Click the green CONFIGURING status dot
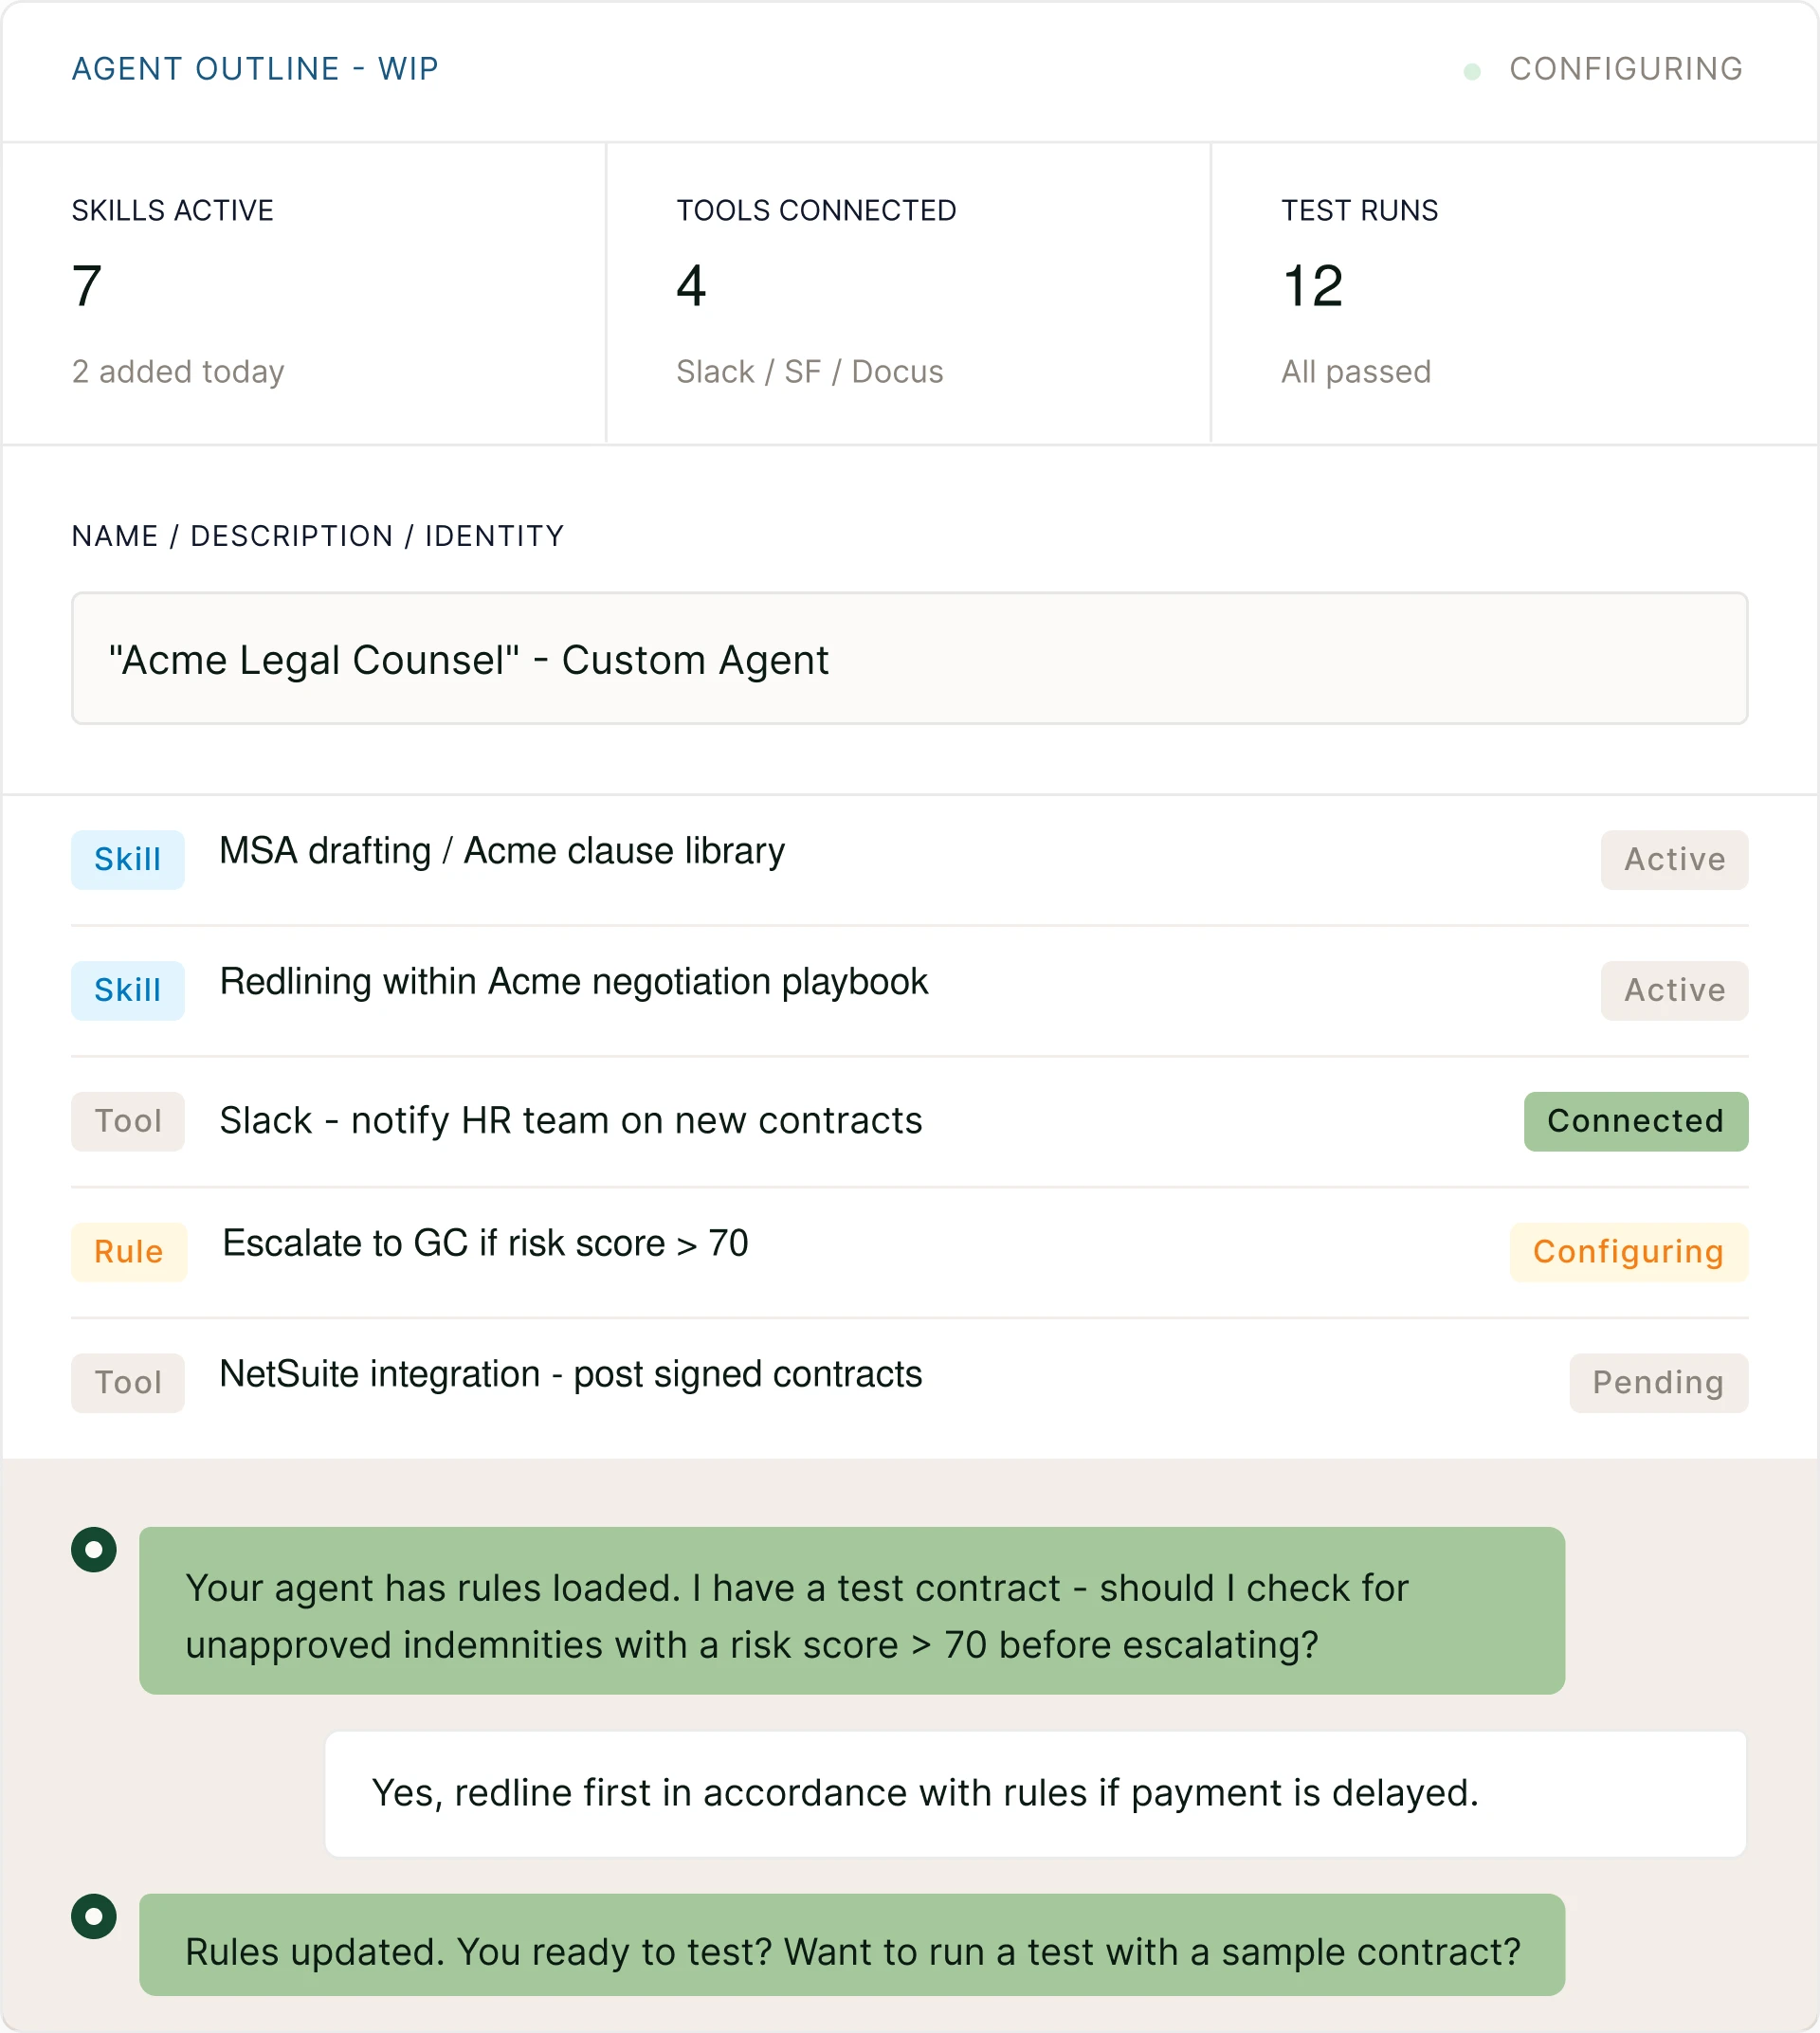Image resolution: width=1820 pixels, height=2033 pixels. 1472,70
